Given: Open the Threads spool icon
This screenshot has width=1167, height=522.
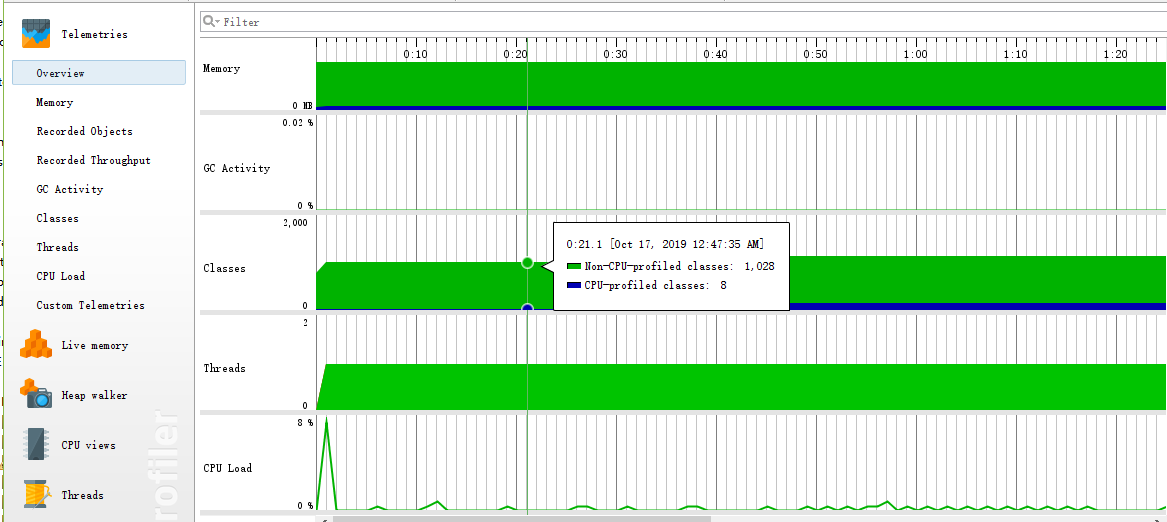Looking at the screenshot, I should point(36,494).
